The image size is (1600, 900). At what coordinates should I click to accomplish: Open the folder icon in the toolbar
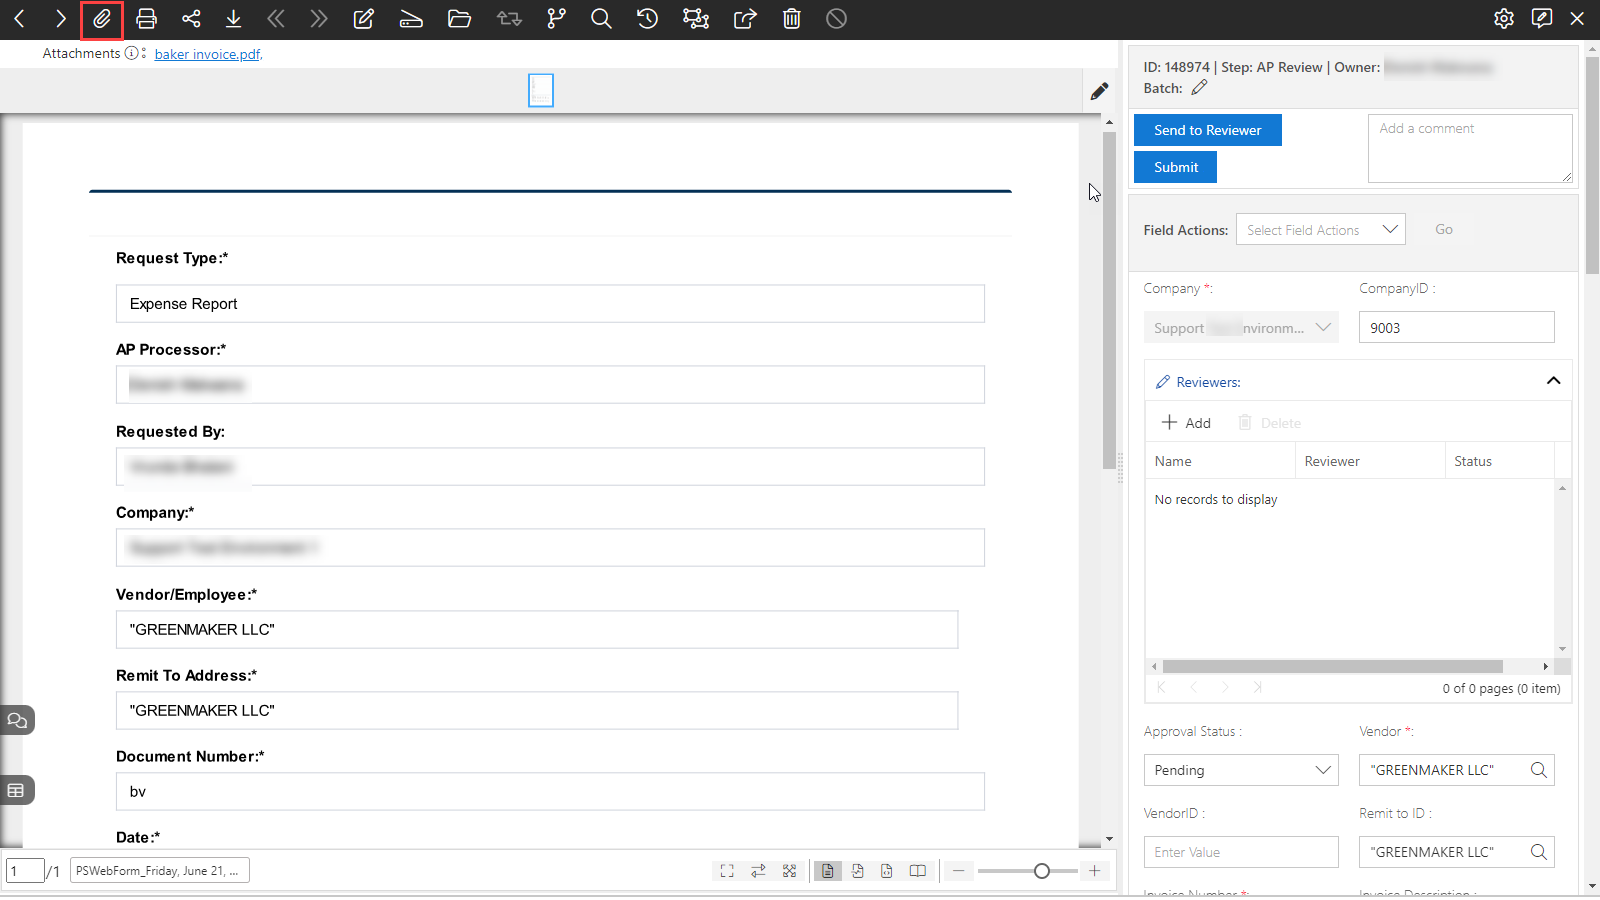(x=459, y=19)
